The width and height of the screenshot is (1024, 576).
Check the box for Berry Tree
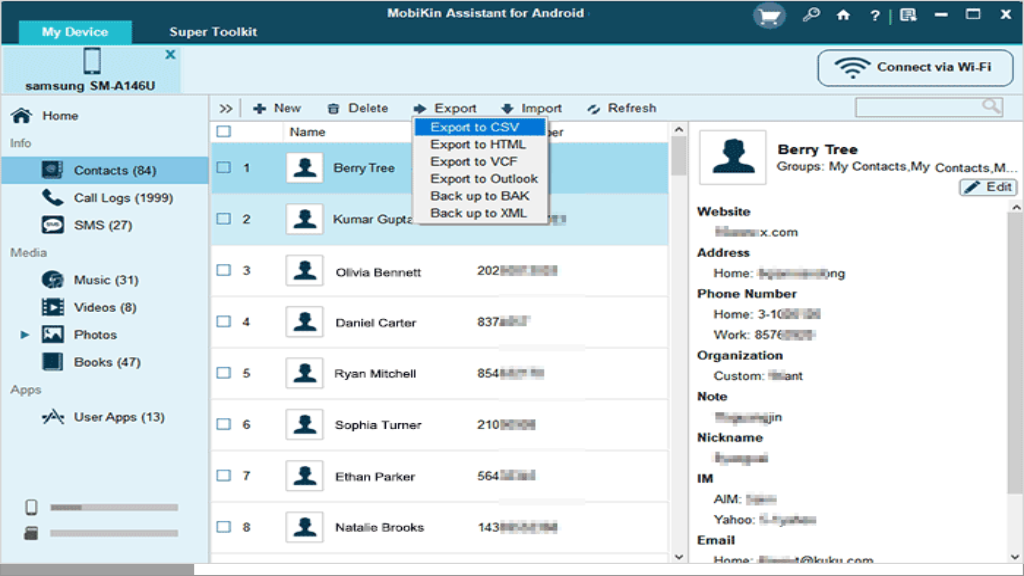point(224,167)
